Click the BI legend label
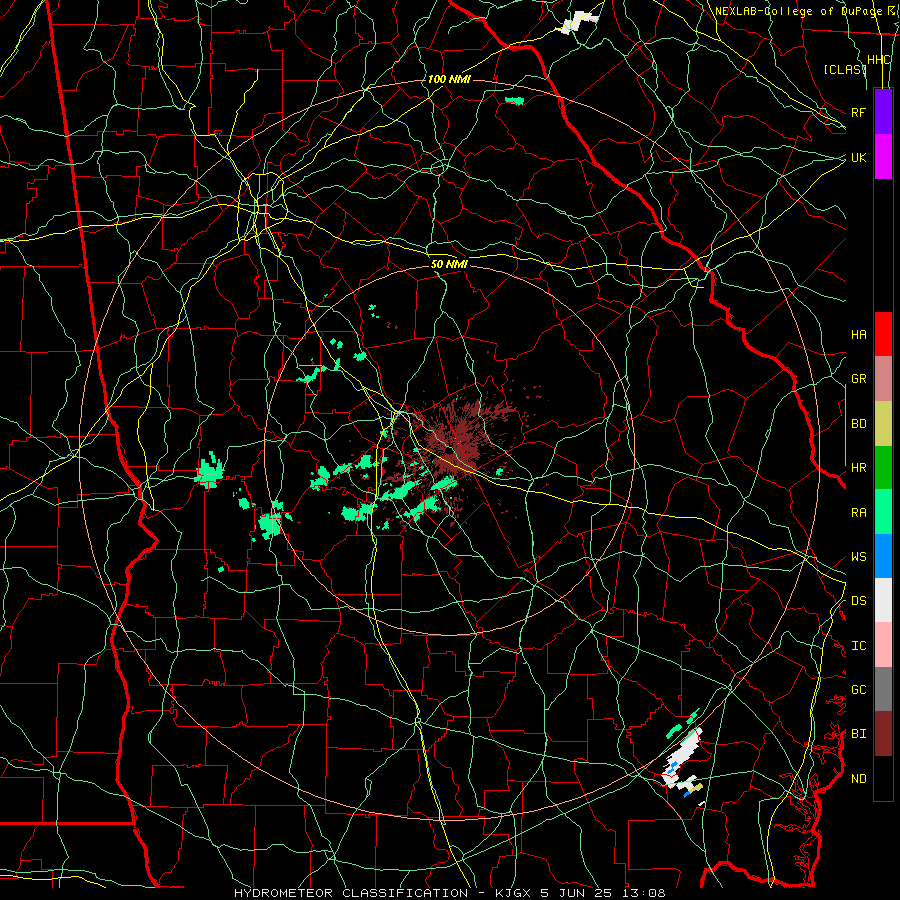The width and height of the screenshot is (900, 900). pos(858,734)
